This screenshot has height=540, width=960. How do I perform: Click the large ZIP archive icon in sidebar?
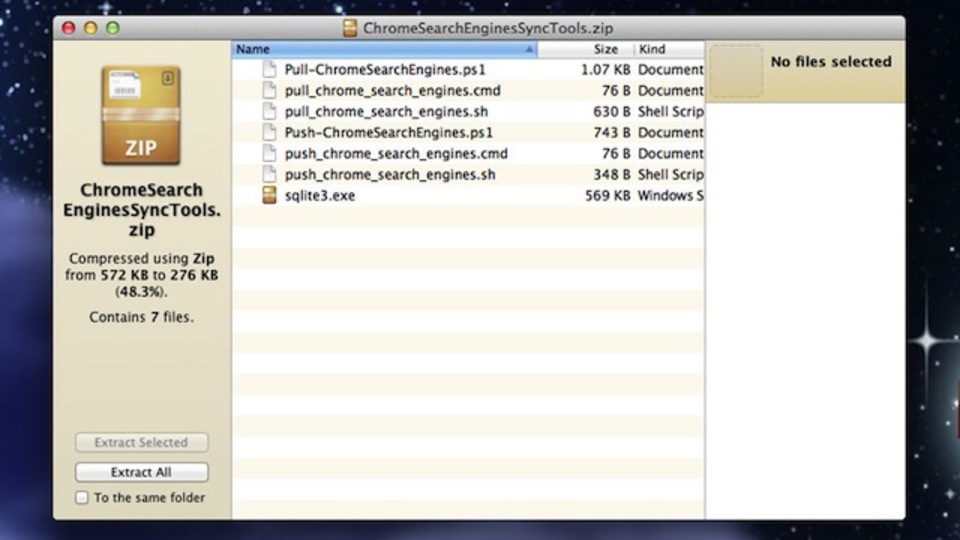(141, 116)
